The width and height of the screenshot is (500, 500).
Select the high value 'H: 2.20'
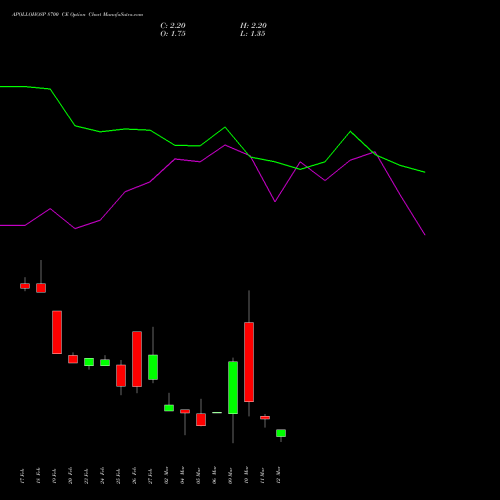coord(253,26)
